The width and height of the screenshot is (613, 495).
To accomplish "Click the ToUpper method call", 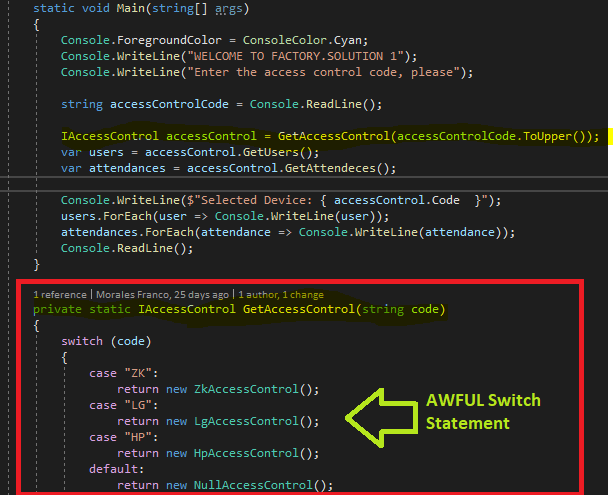I will [547, 136].
